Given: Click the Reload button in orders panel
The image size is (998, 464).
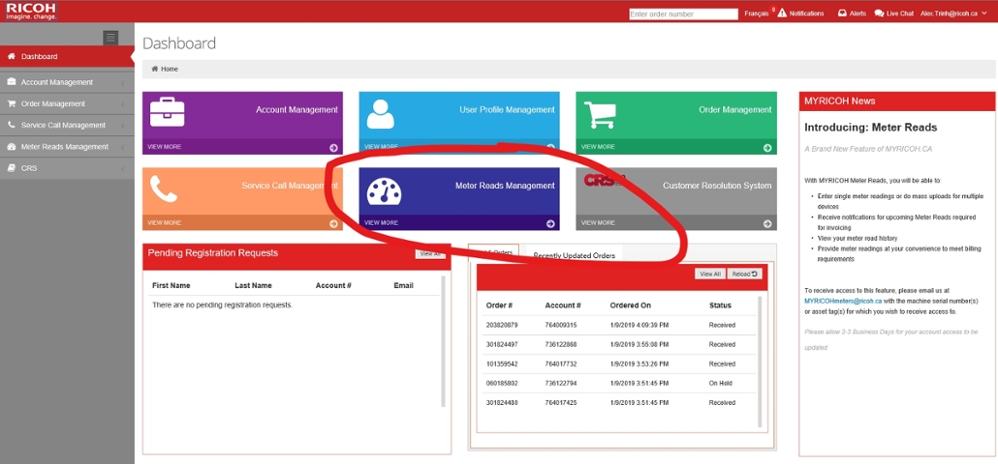Looking at the screenshot, I should [x=745, y=274].
